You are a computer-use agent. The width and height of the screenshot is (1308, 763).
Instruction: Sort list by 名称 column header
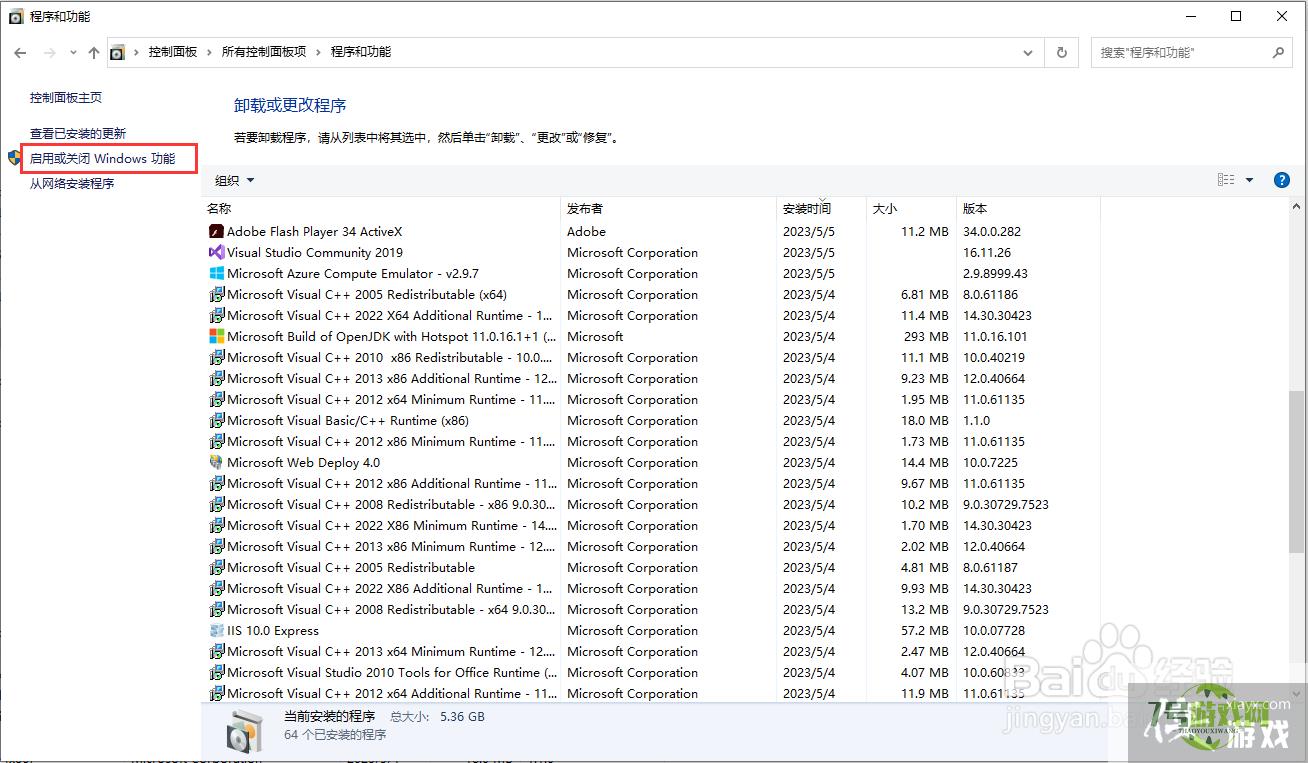(381, 209)
